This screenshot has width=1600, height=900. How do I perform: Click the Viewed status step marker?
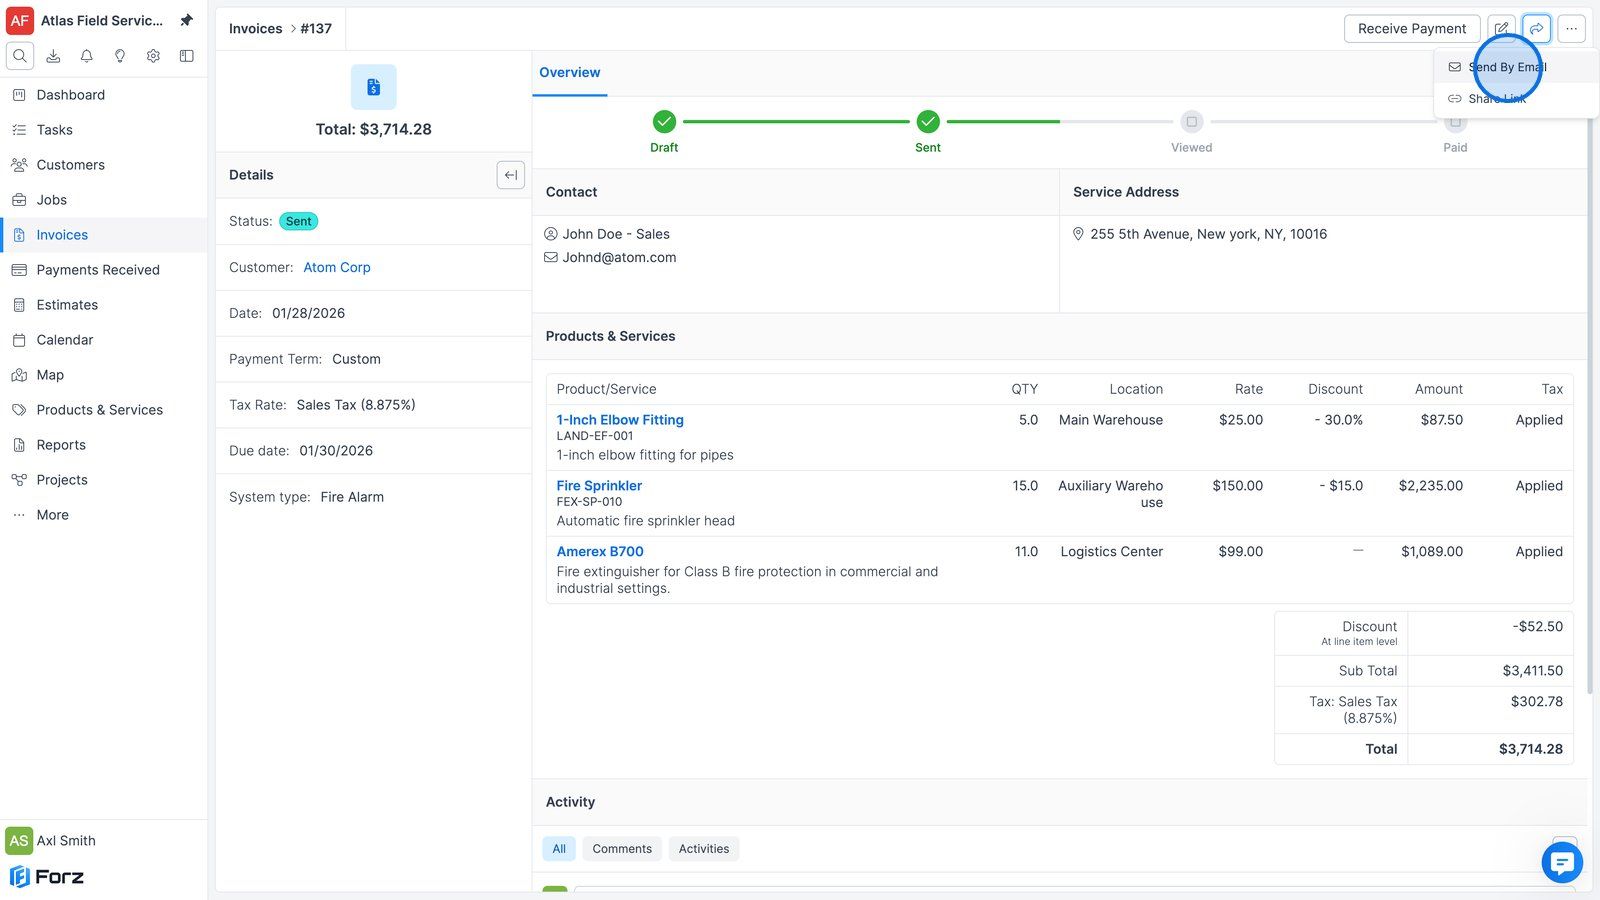1192,122
